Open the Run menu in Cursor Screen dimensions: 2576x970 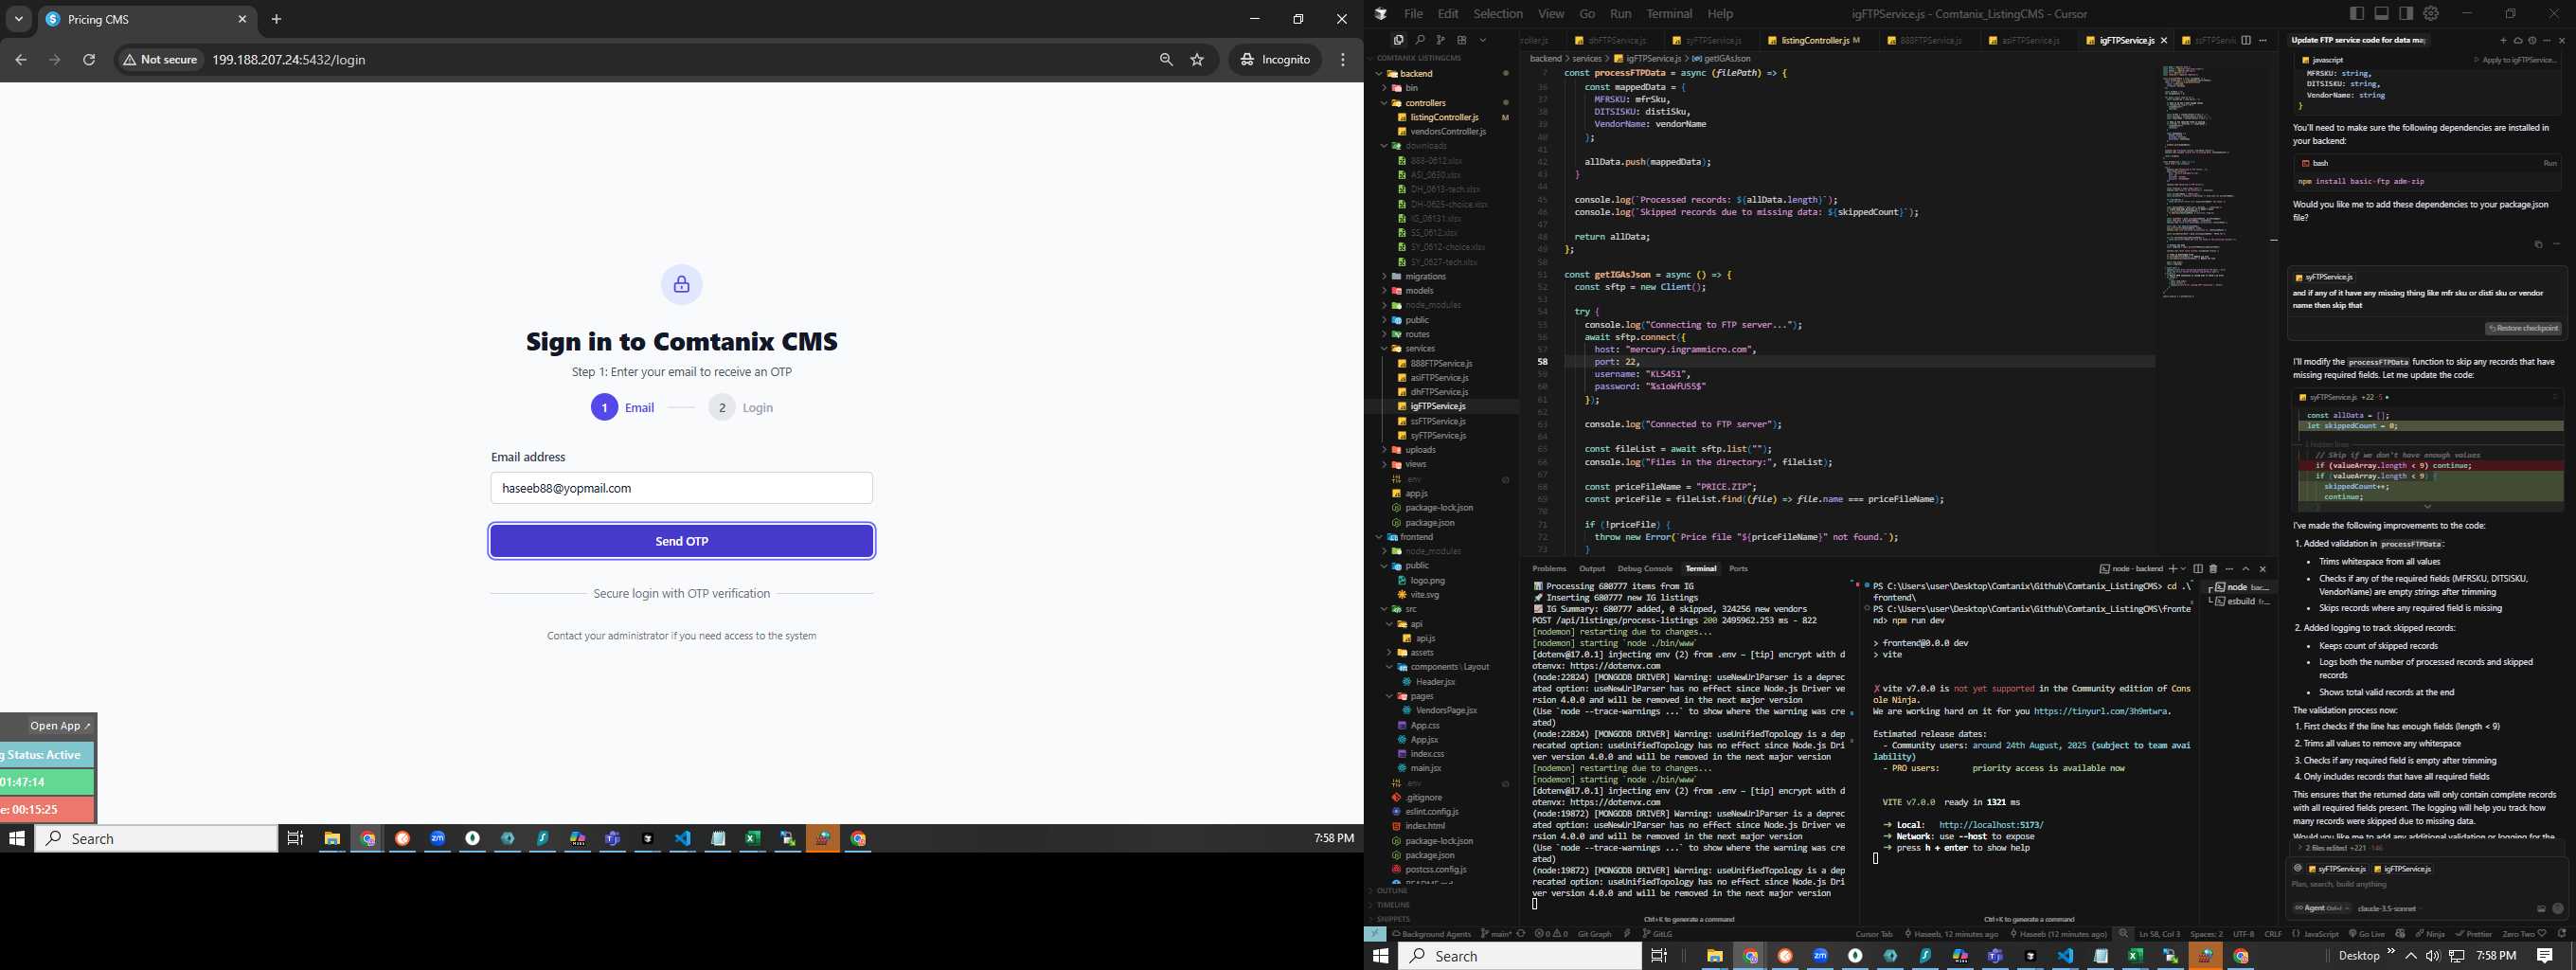1620,14
